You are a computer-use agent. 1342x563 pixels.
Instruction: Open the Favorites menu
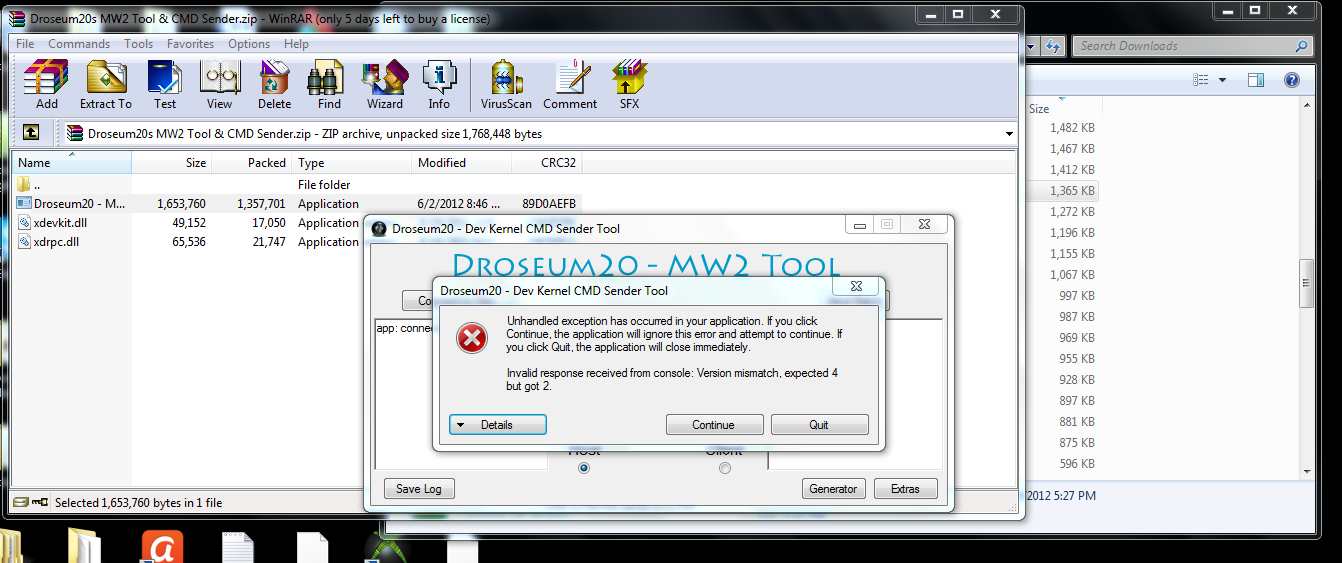click(191, 44)
